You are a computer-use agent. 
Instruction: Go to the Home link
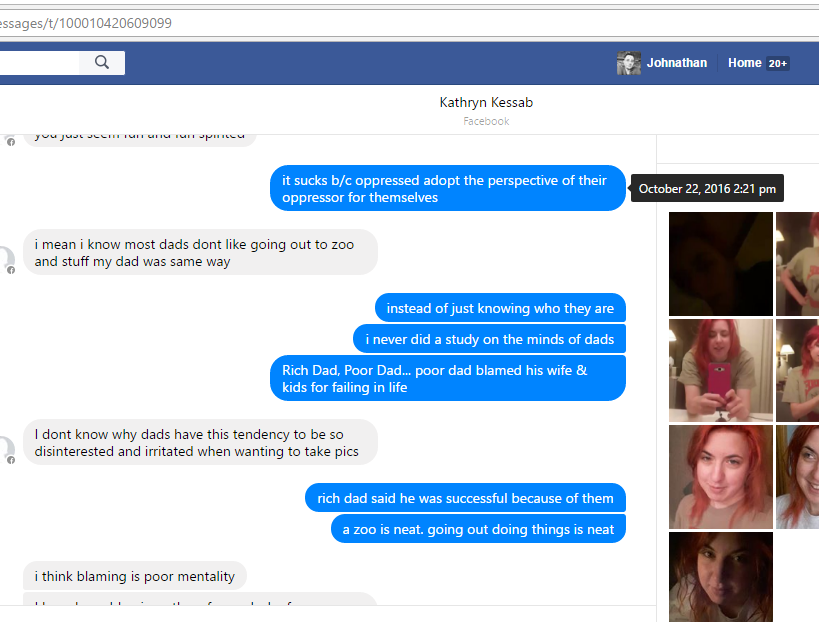[744, 63]
